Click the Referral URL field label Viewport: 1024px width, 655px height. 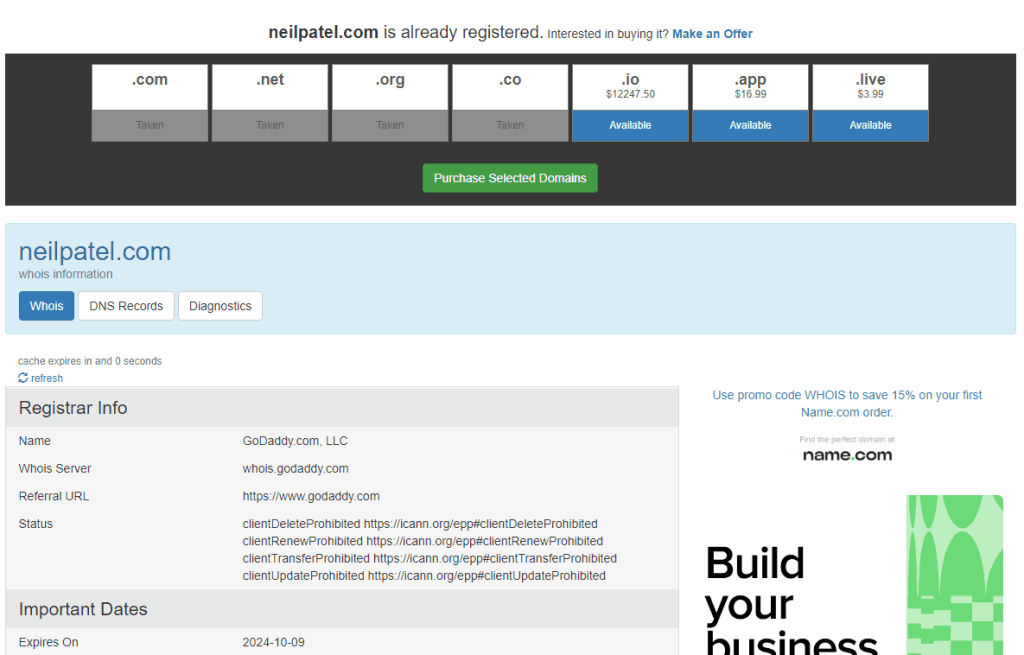pyautogui.click(x=54, y=496)
